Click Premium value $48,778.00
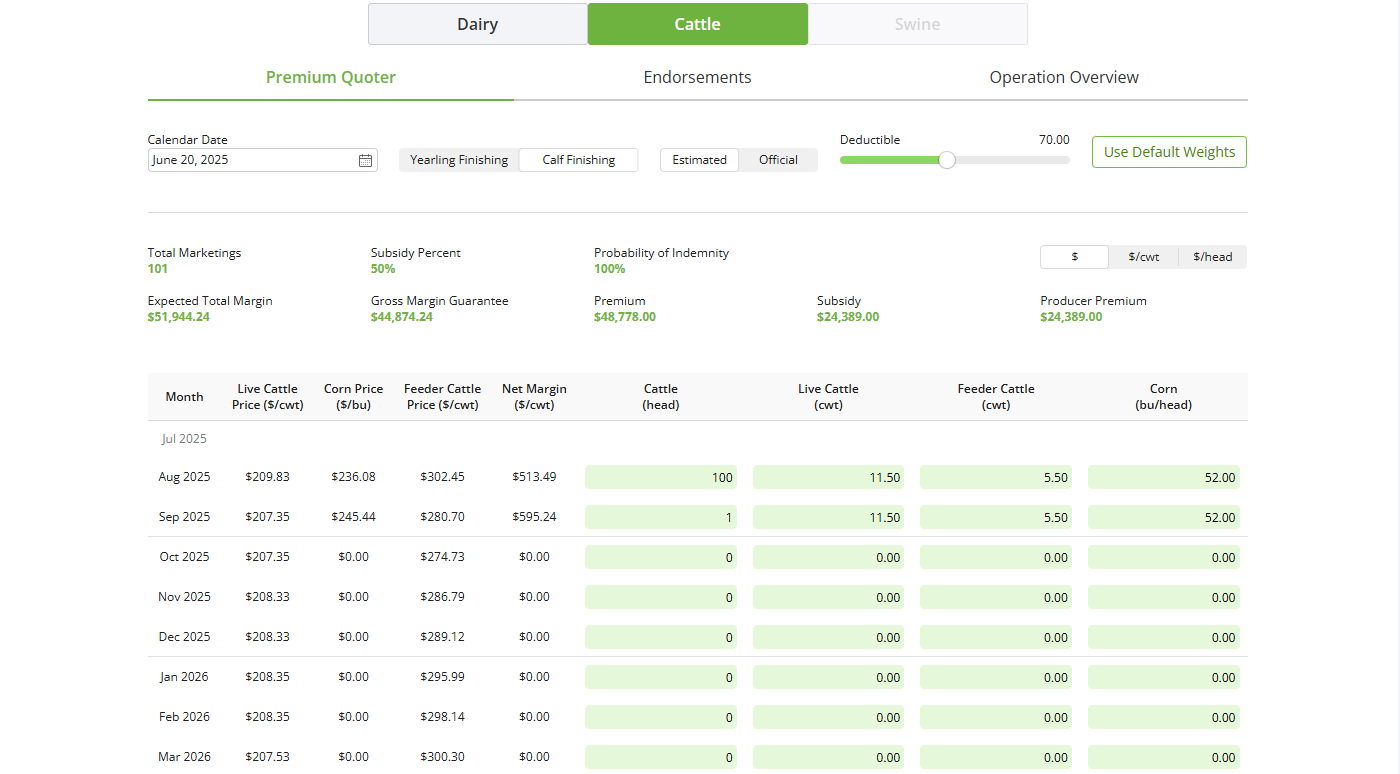 625,317
